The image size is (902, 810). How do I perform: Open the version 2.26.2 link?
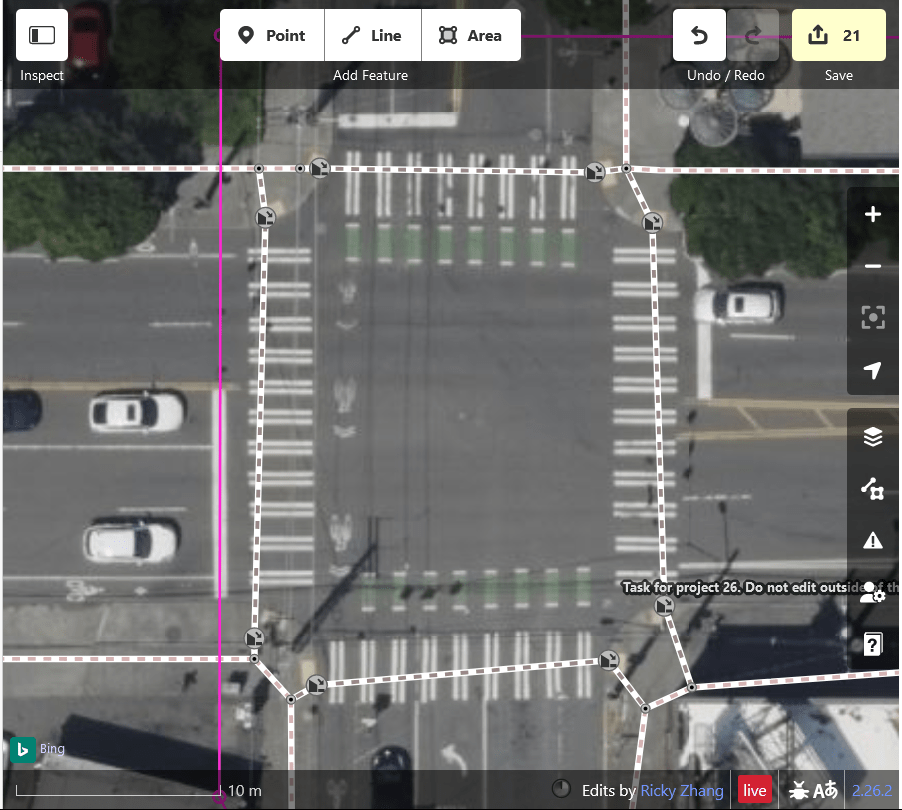click(x=872, y=790)
